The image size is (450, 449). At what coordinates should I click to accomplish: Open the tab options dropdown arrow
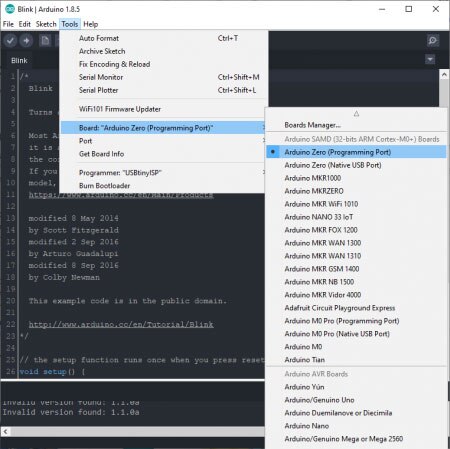[430, 60]
